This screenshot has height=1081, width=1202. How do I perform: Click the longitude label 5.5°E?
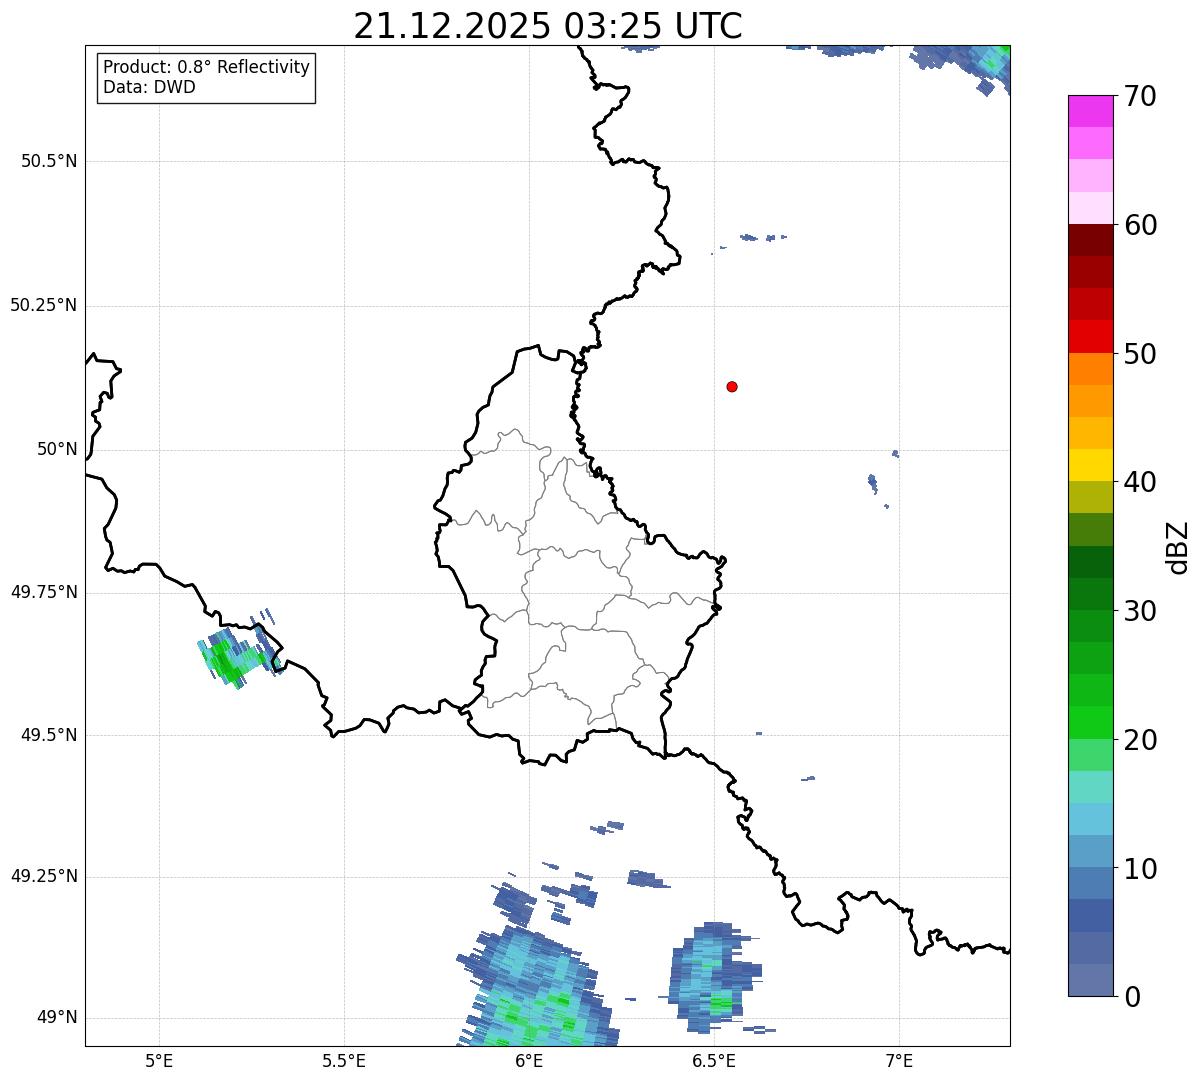pyautogui.click(x=344, y=1060)
